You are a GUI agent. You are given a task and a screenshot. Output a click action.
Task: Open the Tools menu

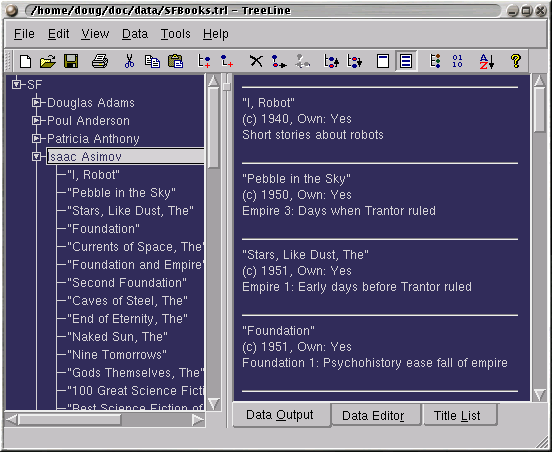[175, 34]
